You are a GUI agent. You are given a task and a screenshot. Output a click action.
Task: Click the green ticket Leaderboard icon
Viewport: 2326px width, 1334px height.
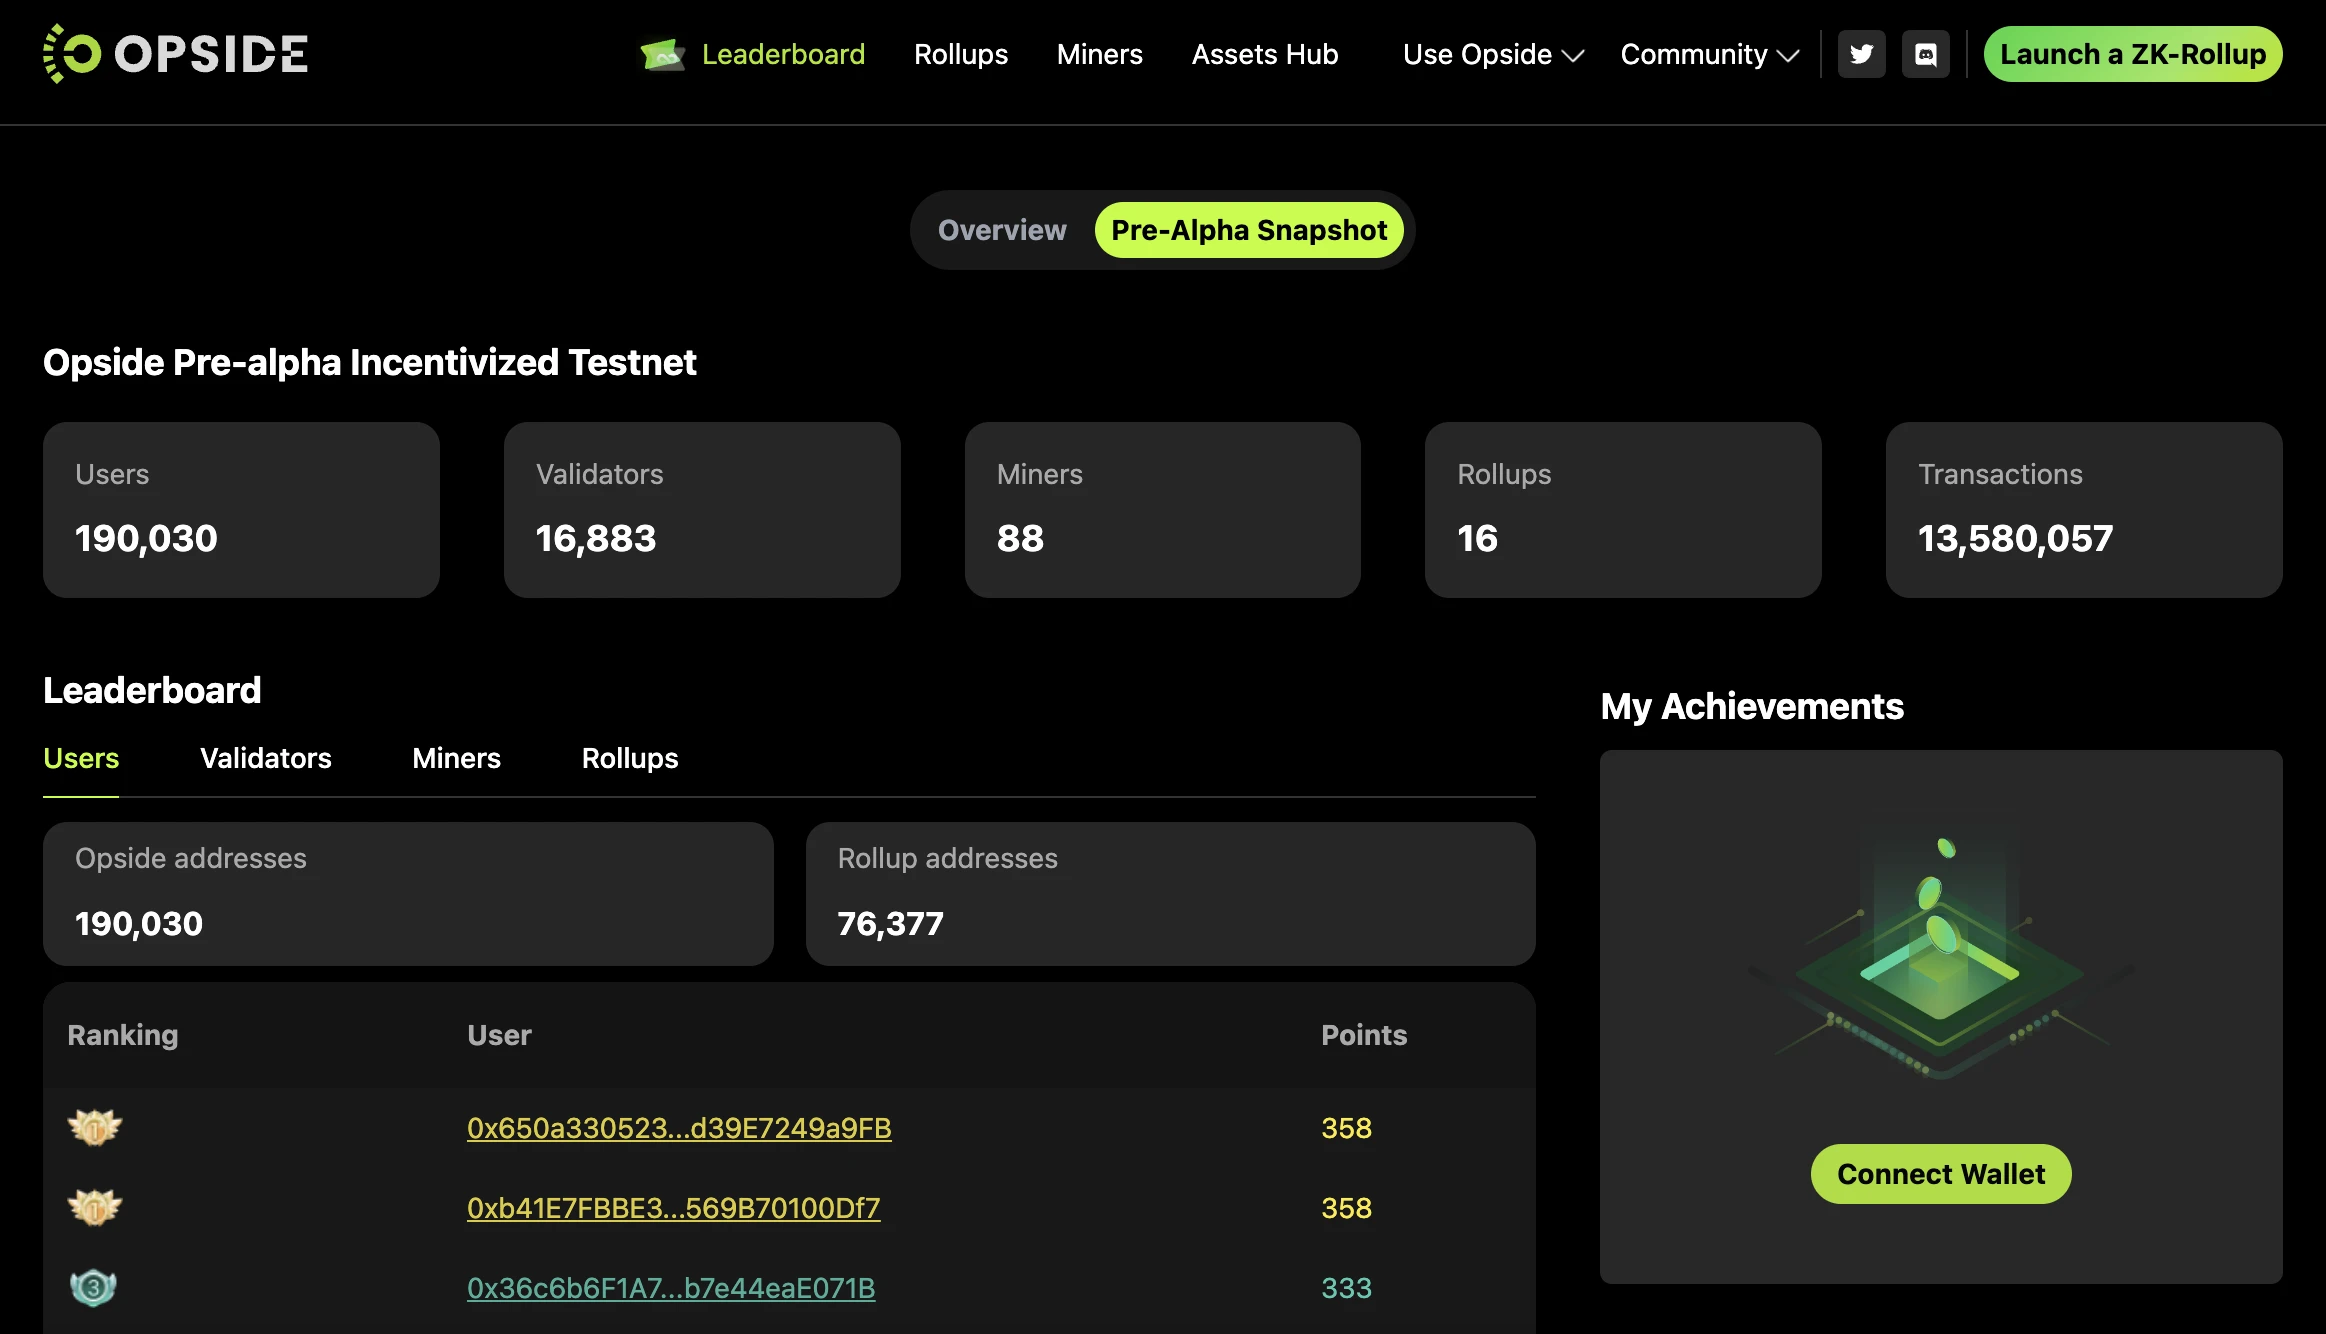(662, 54)
